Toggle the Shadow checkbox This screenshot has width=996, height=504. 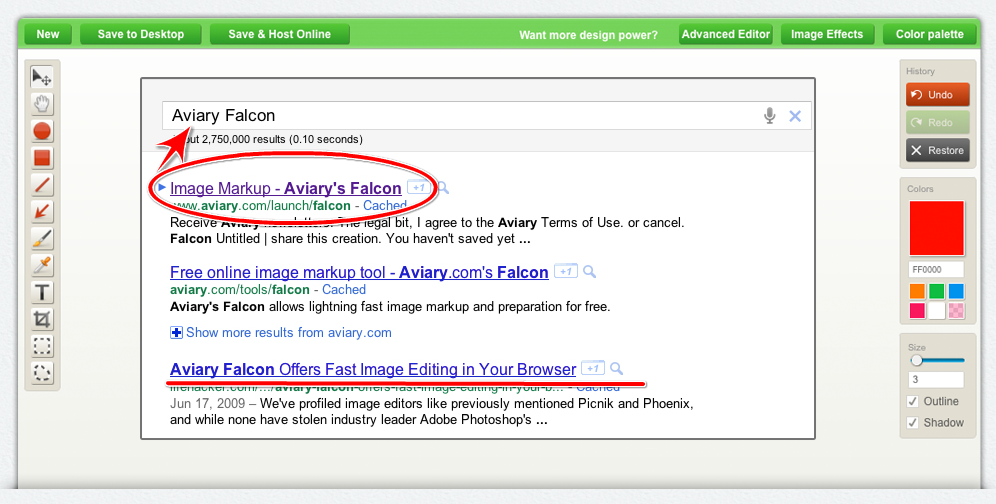(912, 423)
